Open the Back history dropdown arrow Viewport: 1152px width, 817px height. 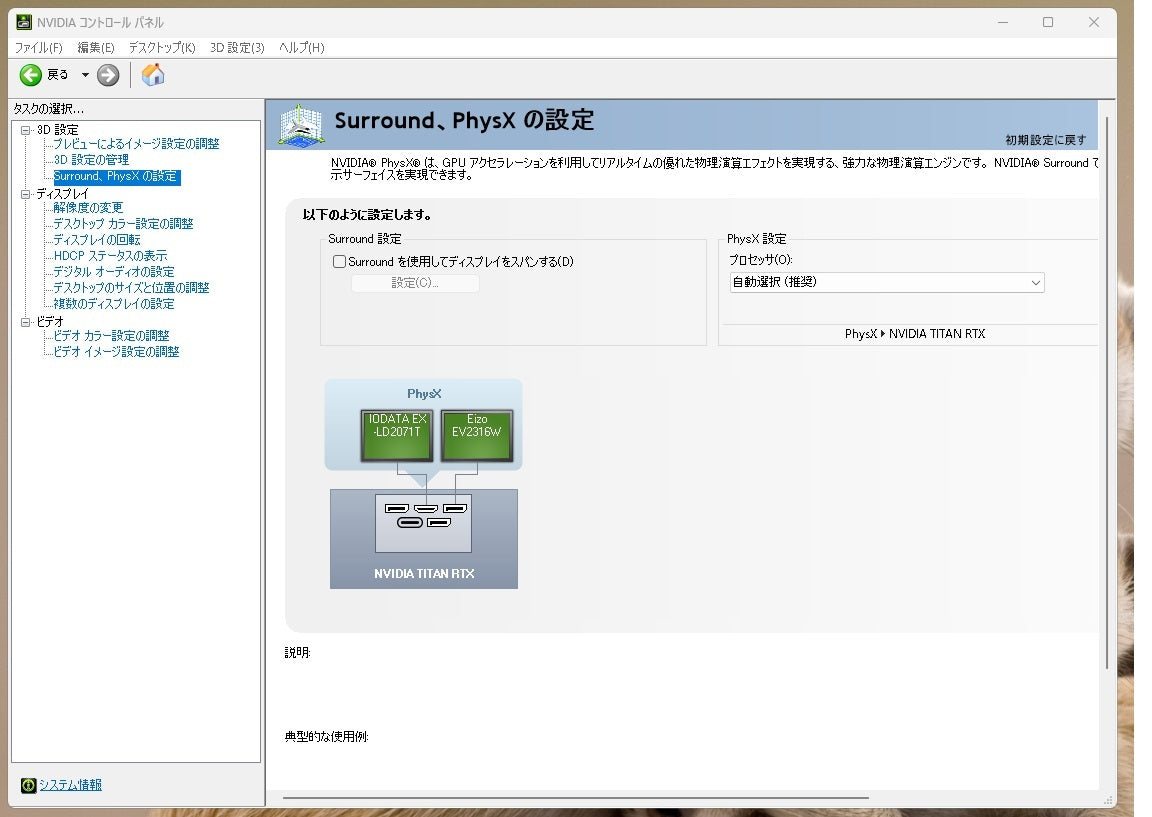85,75
